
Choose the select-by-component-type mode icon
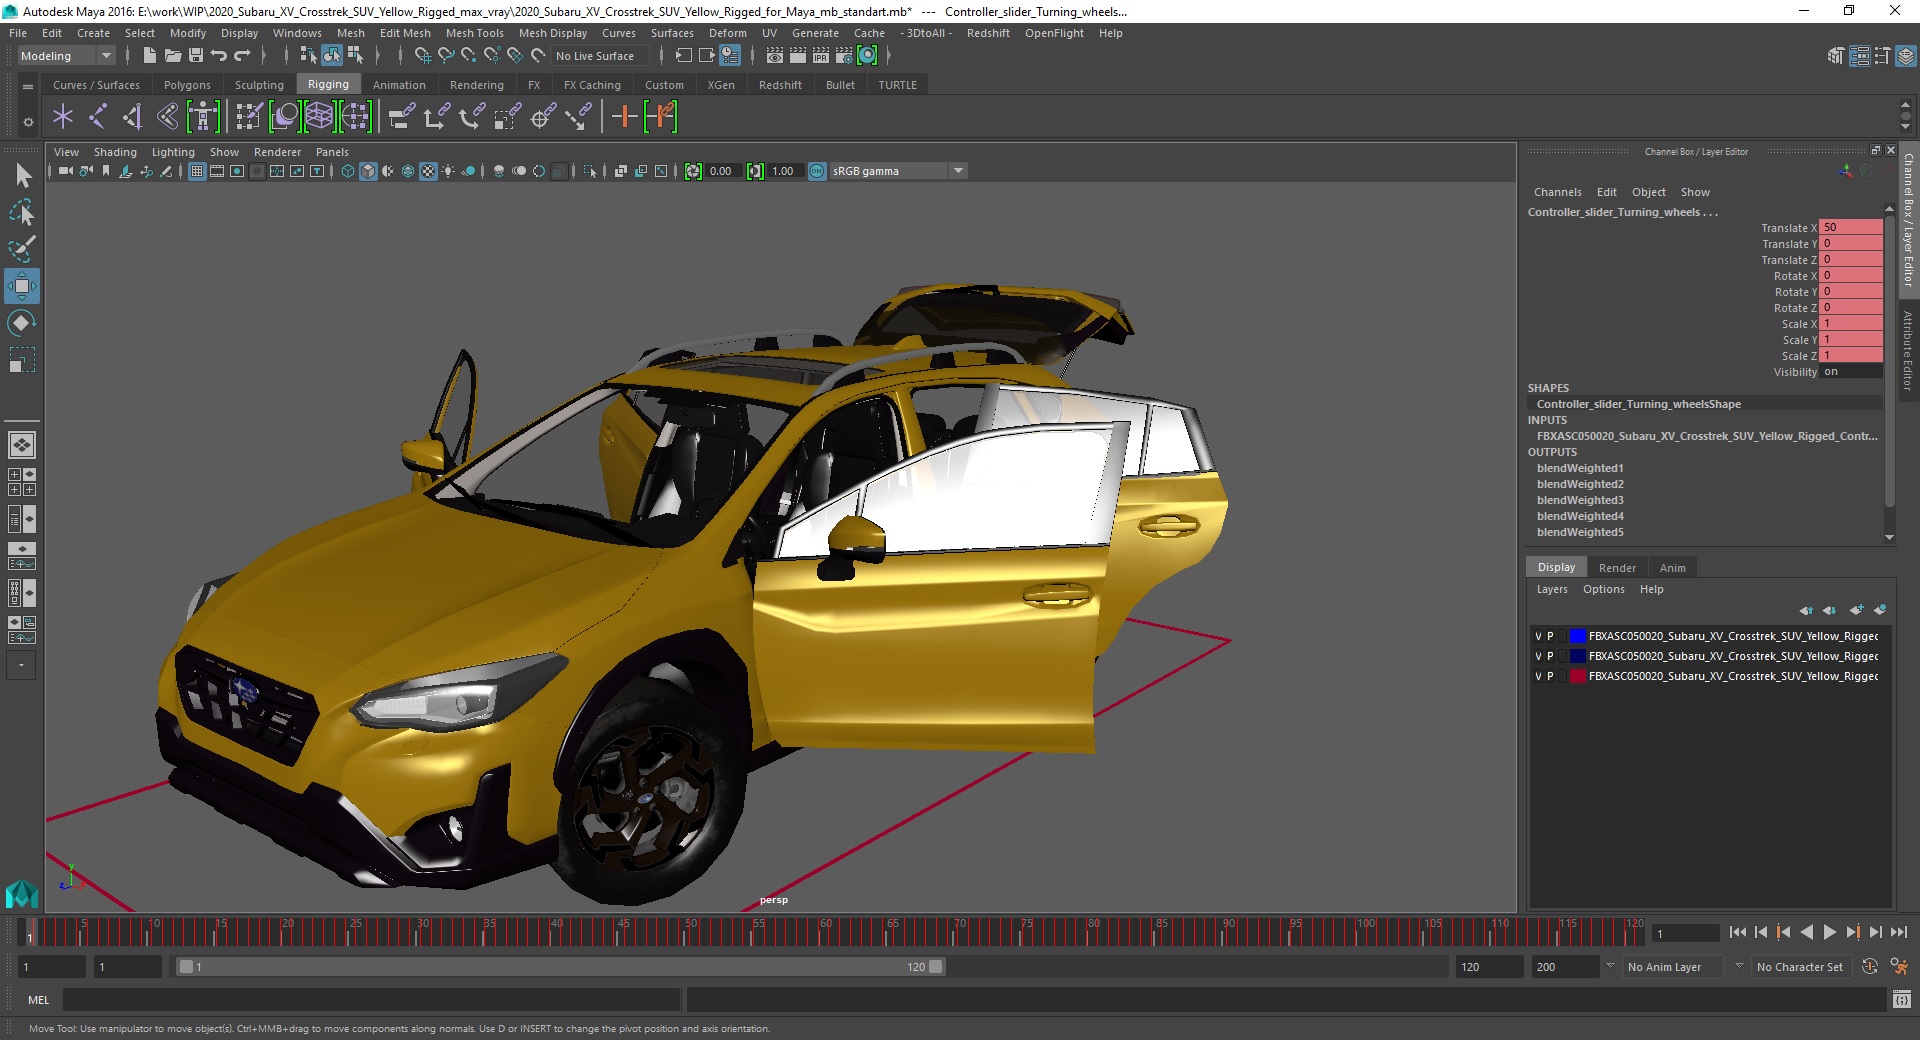coord(355,56)
